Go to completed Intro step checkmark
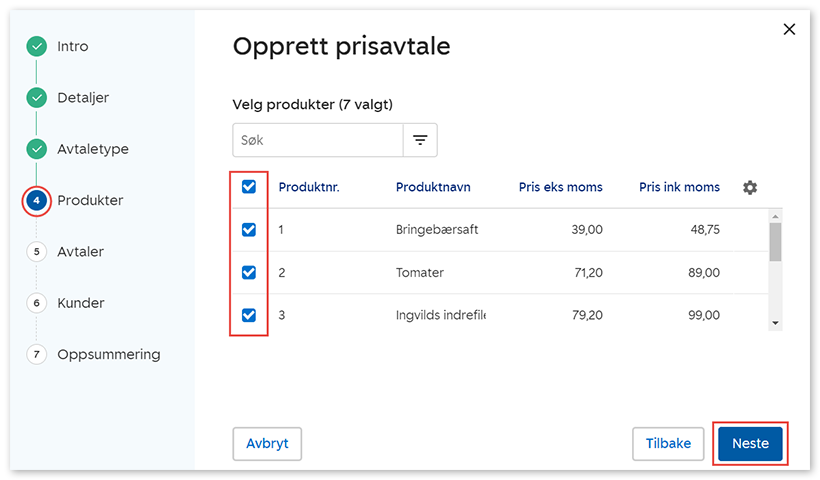The height and width of the screenshot is (480, 820). point(37,46)
